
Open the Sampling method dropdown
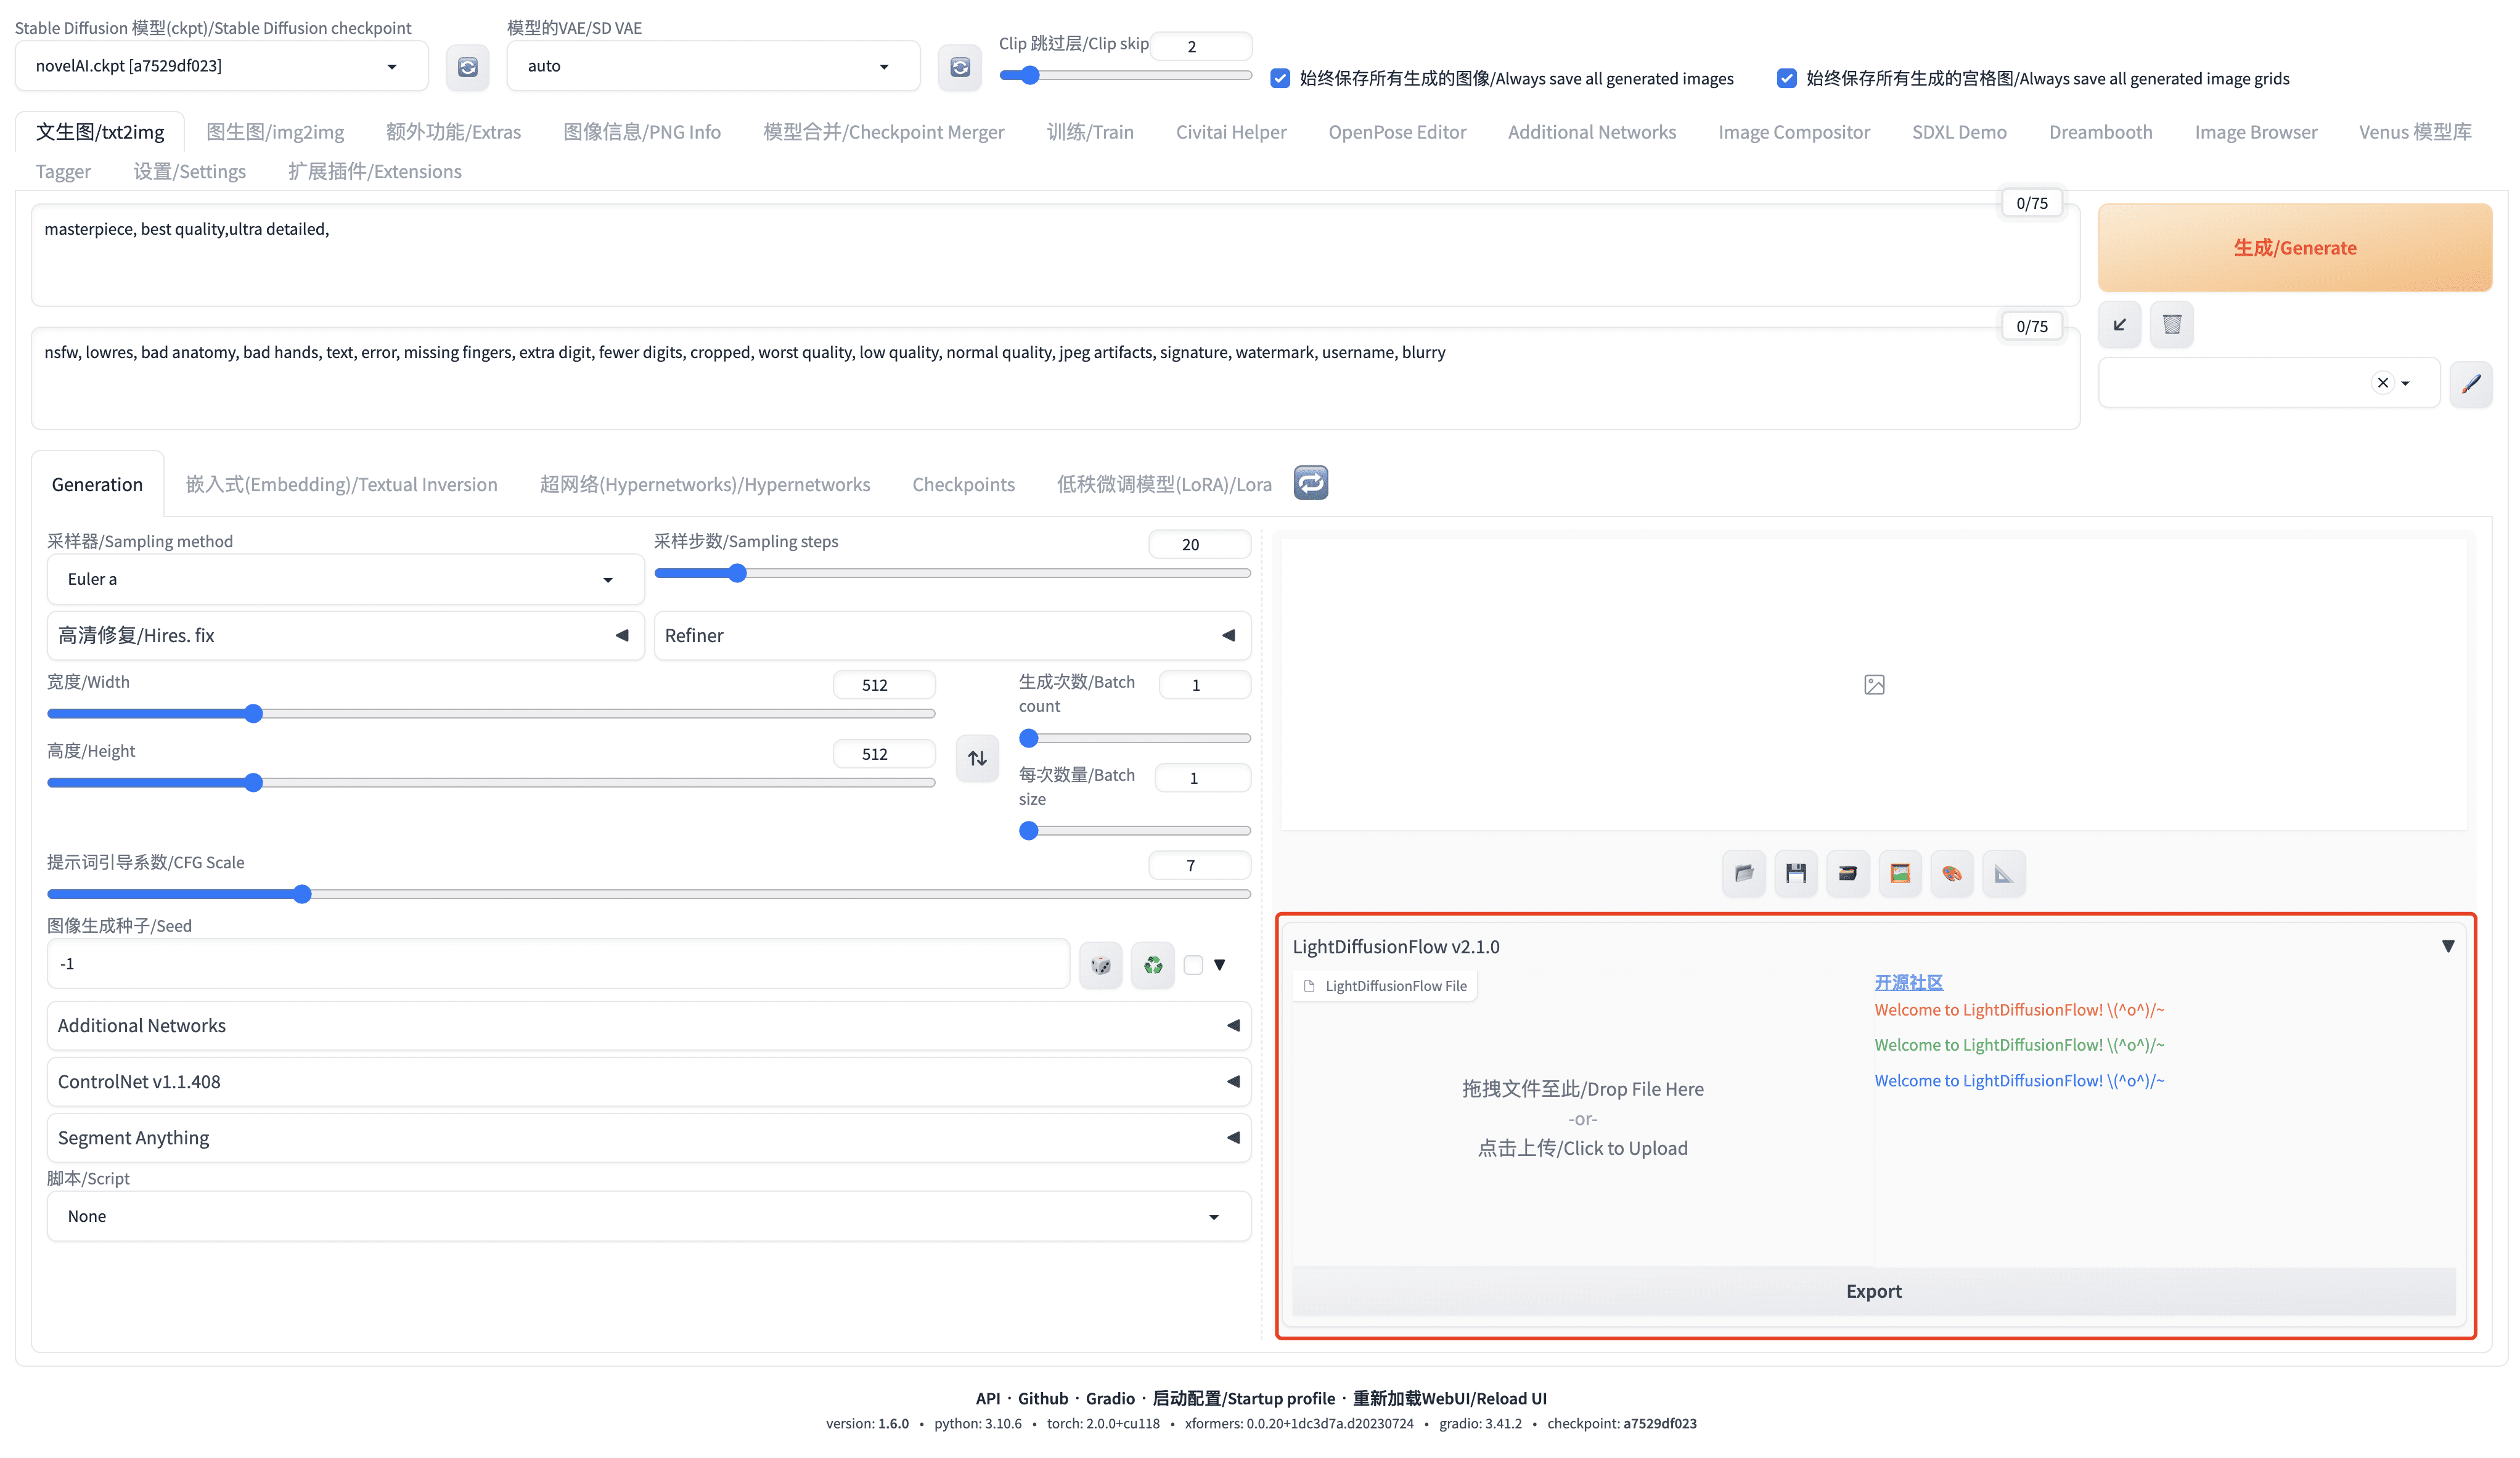click(x=345, y=579)
